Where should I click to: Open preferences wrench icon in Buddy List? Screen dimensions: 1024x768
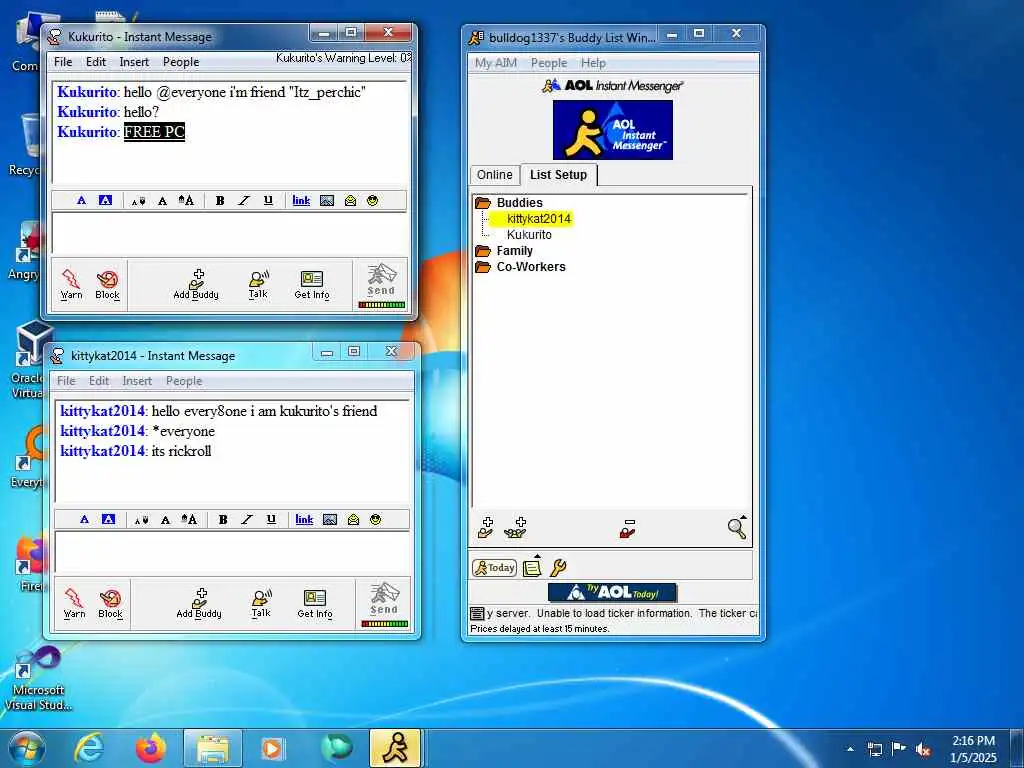(558, 568)
